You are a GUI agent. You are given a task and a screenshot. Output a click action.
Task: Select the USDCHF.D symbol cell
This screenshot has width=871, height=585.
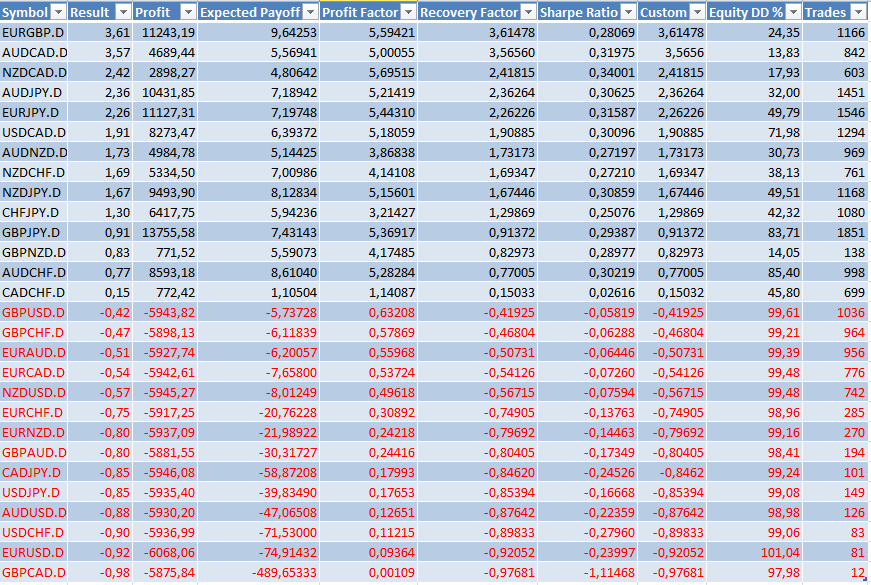[33, 533]
